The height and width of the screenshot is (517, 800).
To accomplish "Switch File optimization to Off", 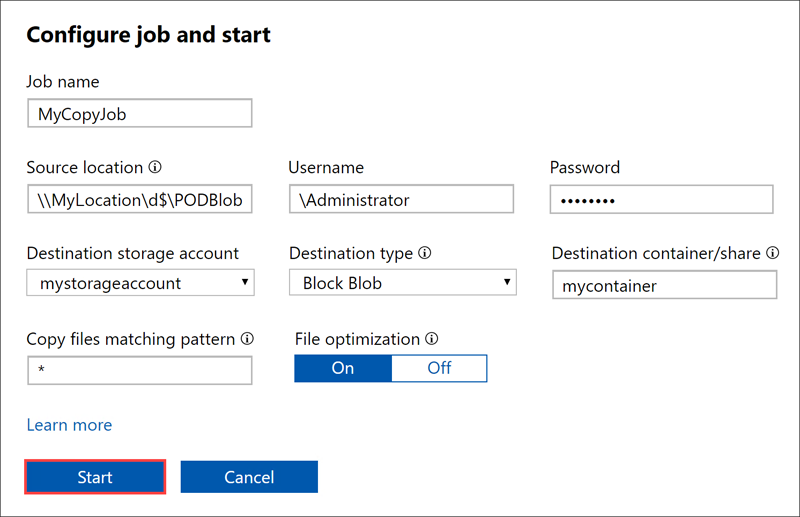I will click(439, 368).
